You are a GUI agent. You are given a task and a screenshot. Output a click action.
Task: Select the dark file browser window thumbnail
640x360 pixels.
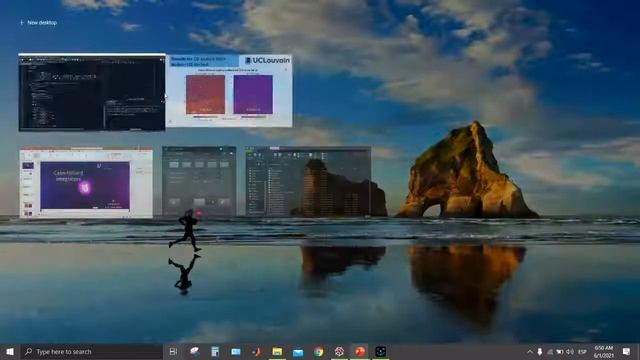click(x=308, y=181)
